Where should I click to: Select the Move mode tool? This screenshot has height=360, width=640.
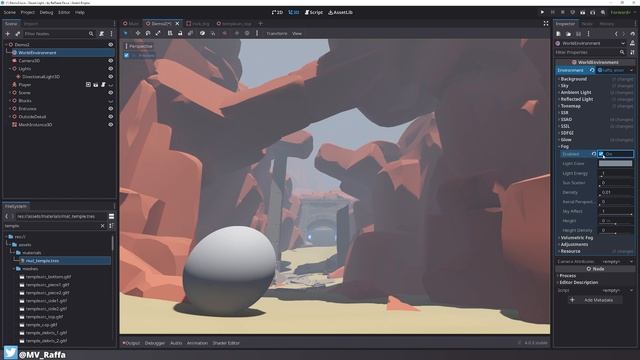(x=138, y=33)
